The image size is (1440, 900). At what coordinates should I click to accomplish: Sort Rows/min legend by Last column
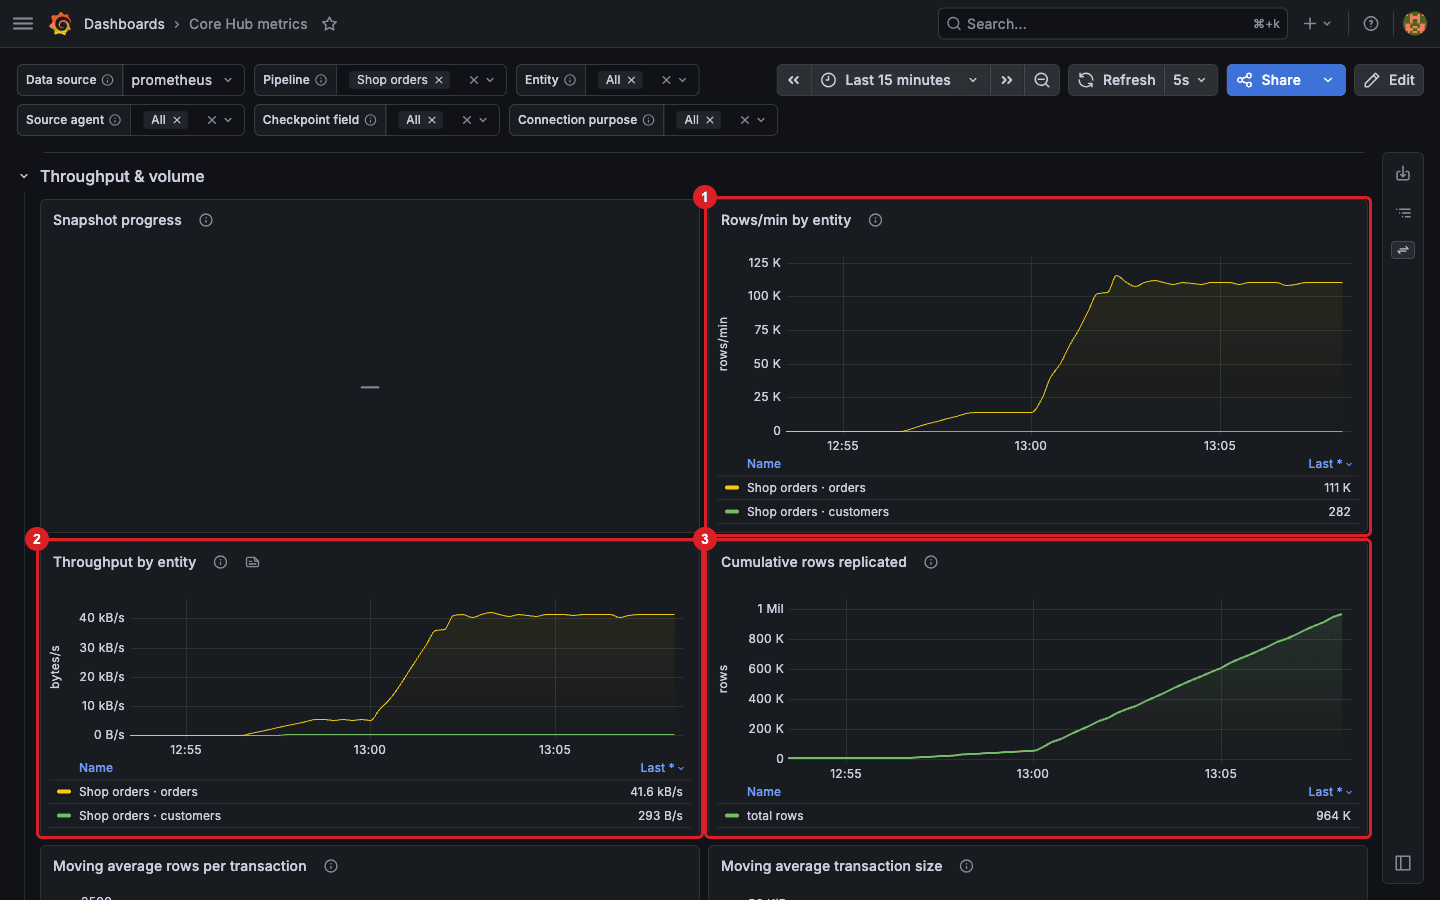coord(1330,464)
